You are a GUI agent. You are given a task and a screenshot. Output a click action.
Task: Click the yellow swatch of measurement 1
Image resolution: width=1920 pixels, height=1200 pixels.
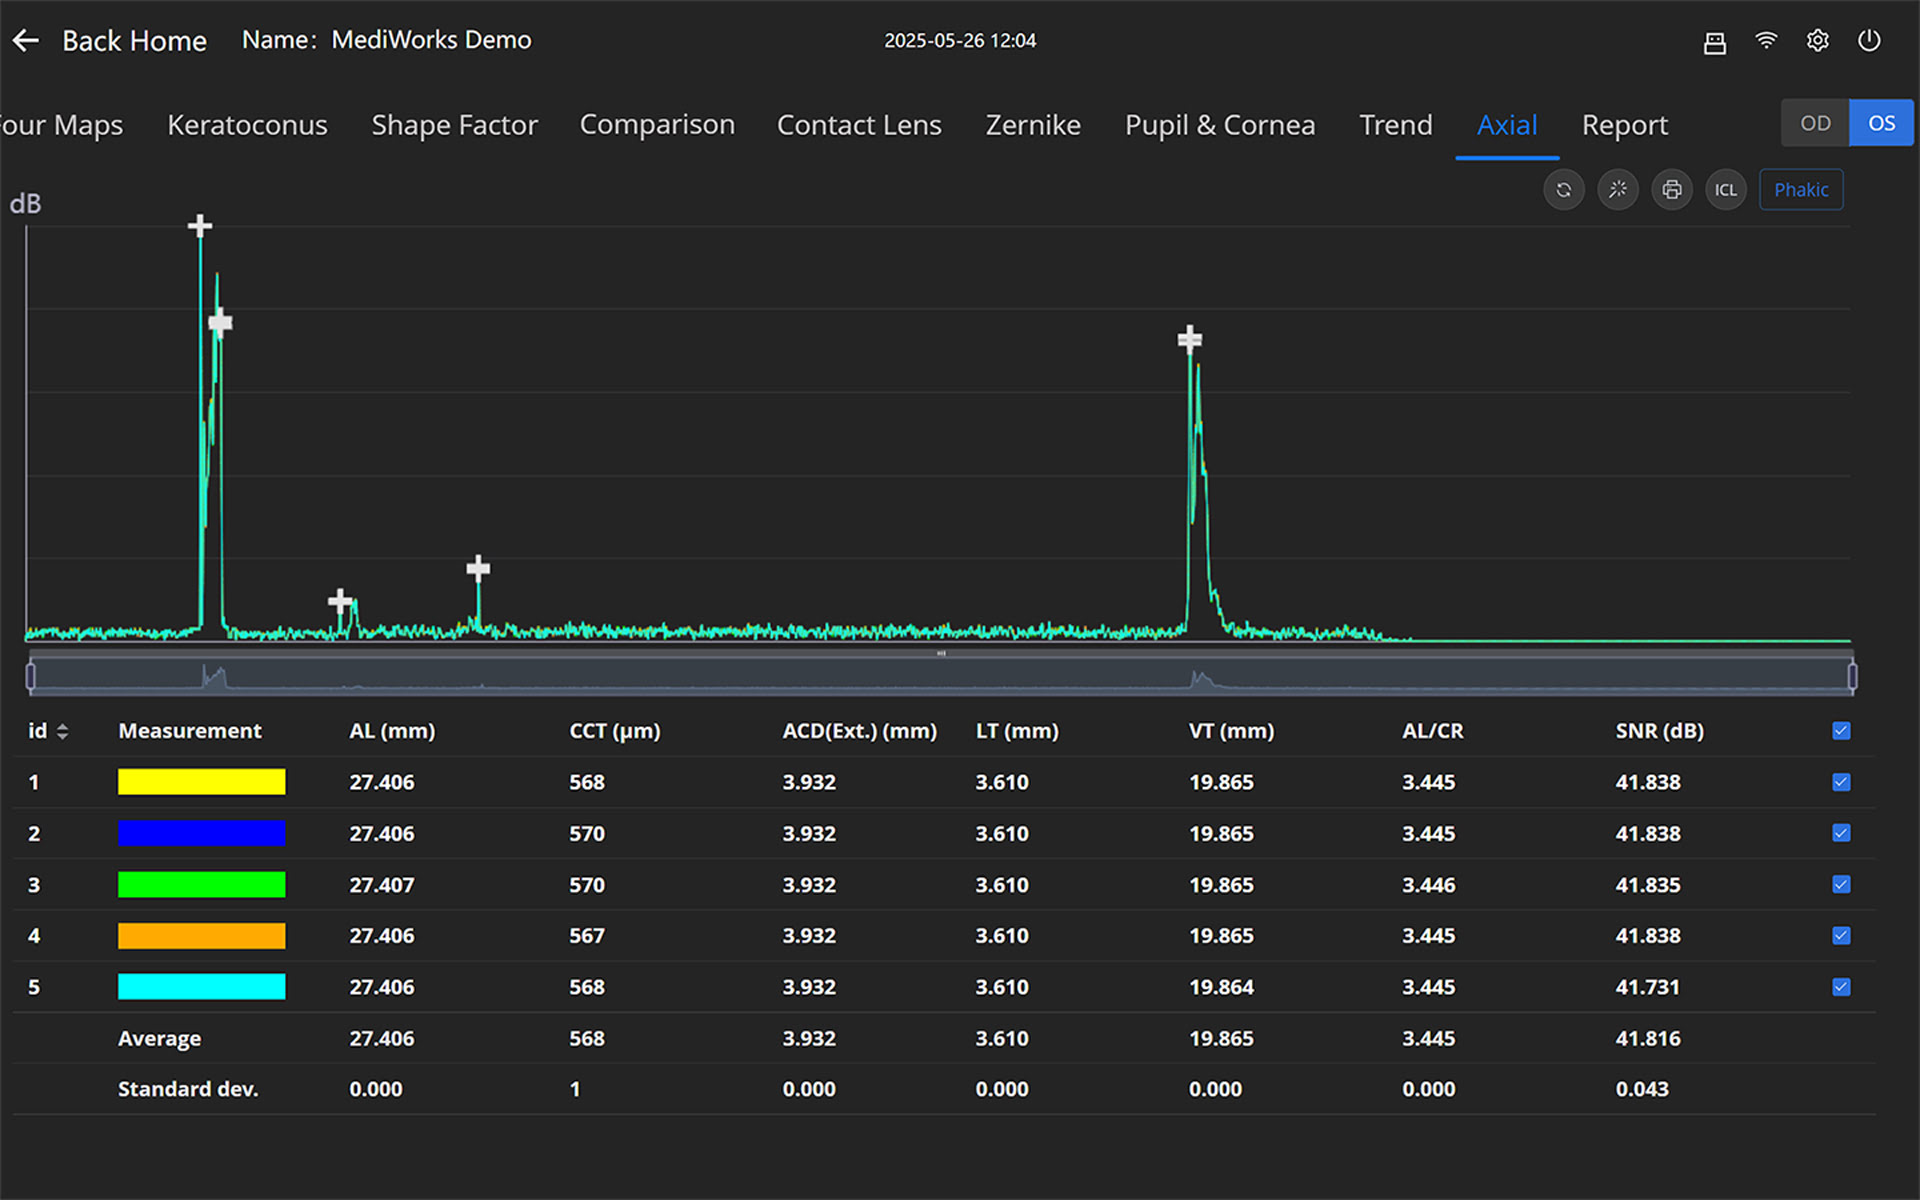pyautogui.click(x=202, y=782)
